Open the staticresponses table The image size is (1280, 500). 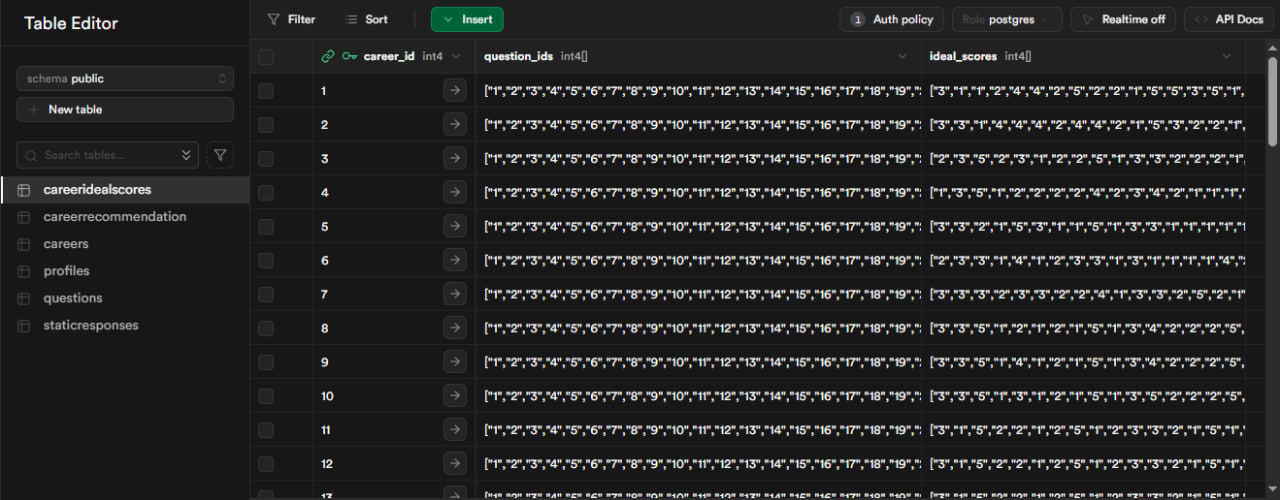(125, 325)
